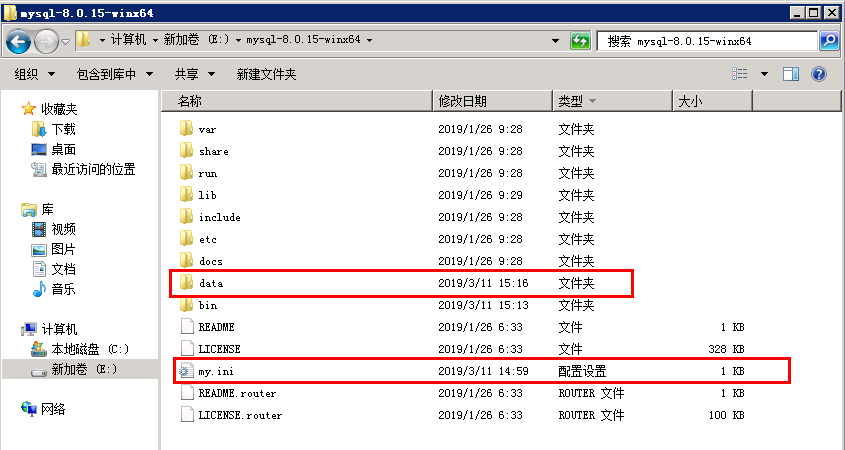Open the view options dropdown arrow
This screenshot has width=845, height=450.
[x=764, y=74]
